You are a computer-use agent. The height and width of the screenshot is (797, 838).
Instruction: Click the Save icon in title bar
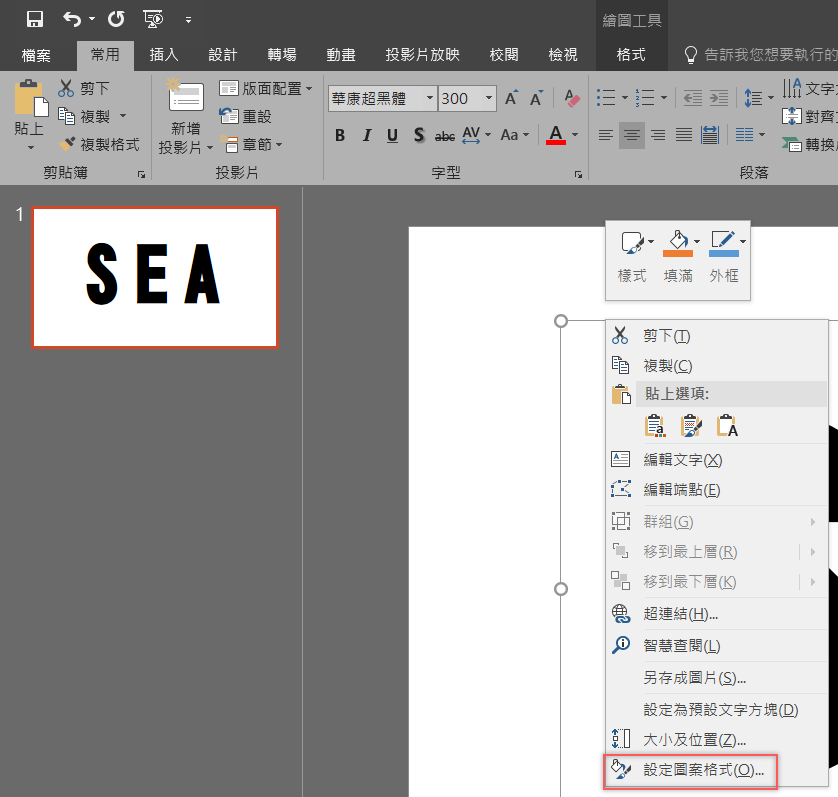point(34,18)
